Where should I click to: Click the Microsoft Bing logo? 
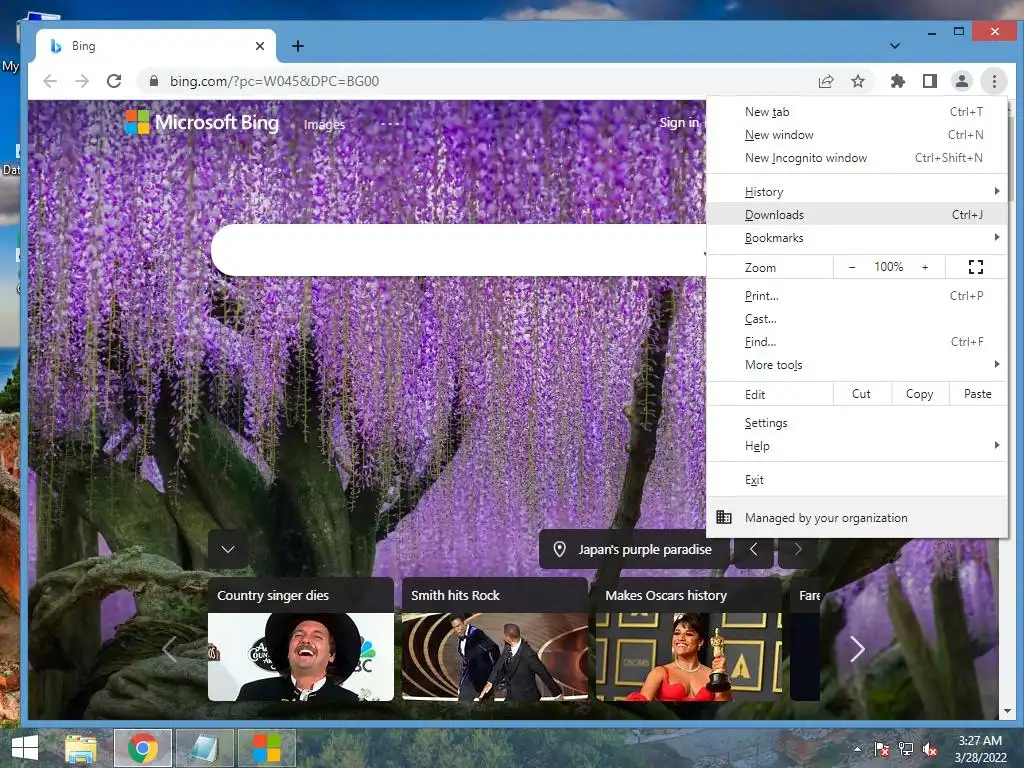pyautogui.click(x=202, y=122)
